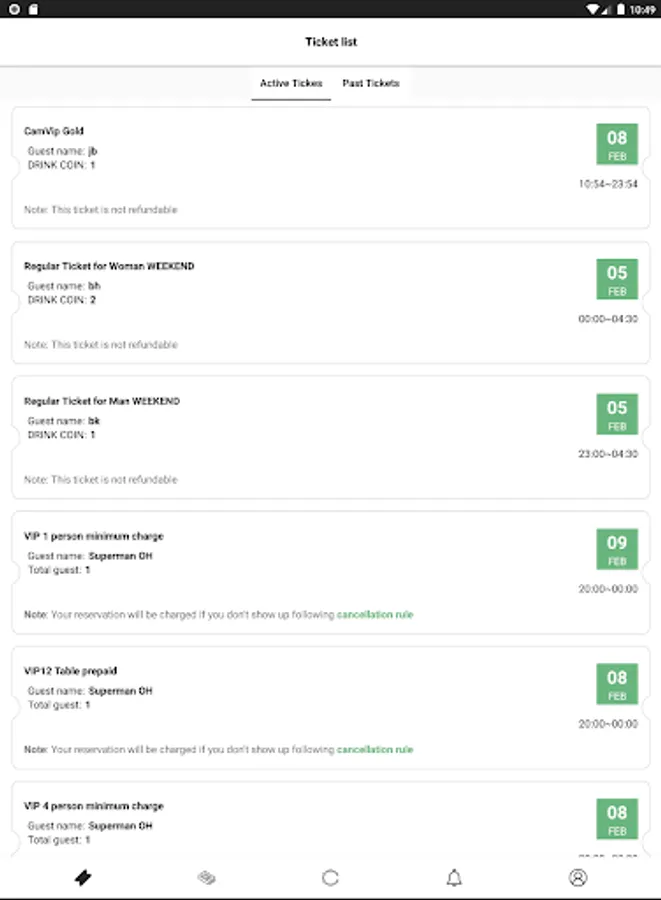Open VIP 4 person minimum charge ticket
The width and height of the screenshot is (661, 900).
point(330,820)
